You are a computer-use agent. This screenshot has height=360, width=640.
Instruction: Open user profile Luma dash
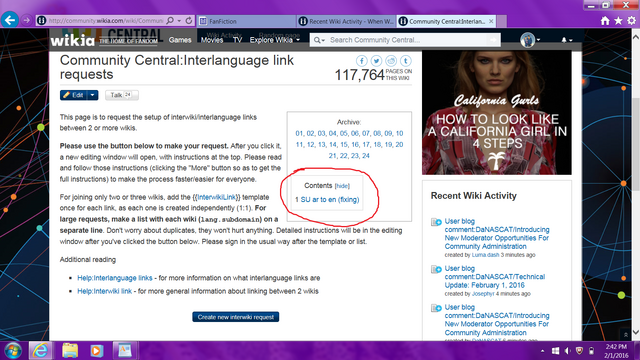tap(485, 255)
